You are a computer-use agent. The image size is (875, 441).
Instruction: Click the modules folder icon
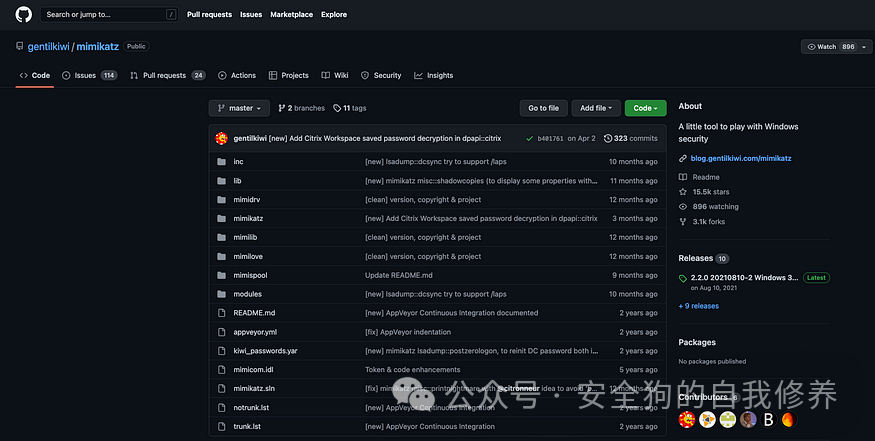pos(222,294)
